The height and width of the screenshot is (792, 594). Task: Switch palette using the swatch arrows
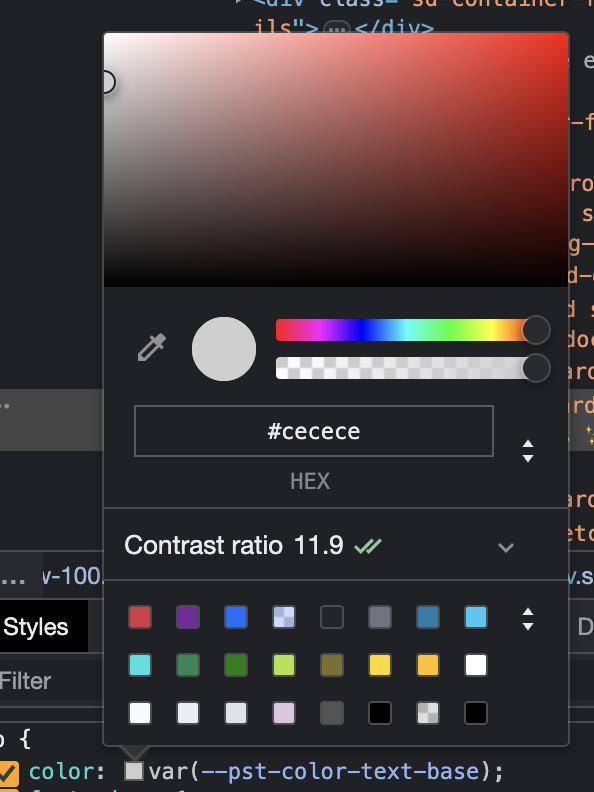pyautogui.click(x=528, y=619)
